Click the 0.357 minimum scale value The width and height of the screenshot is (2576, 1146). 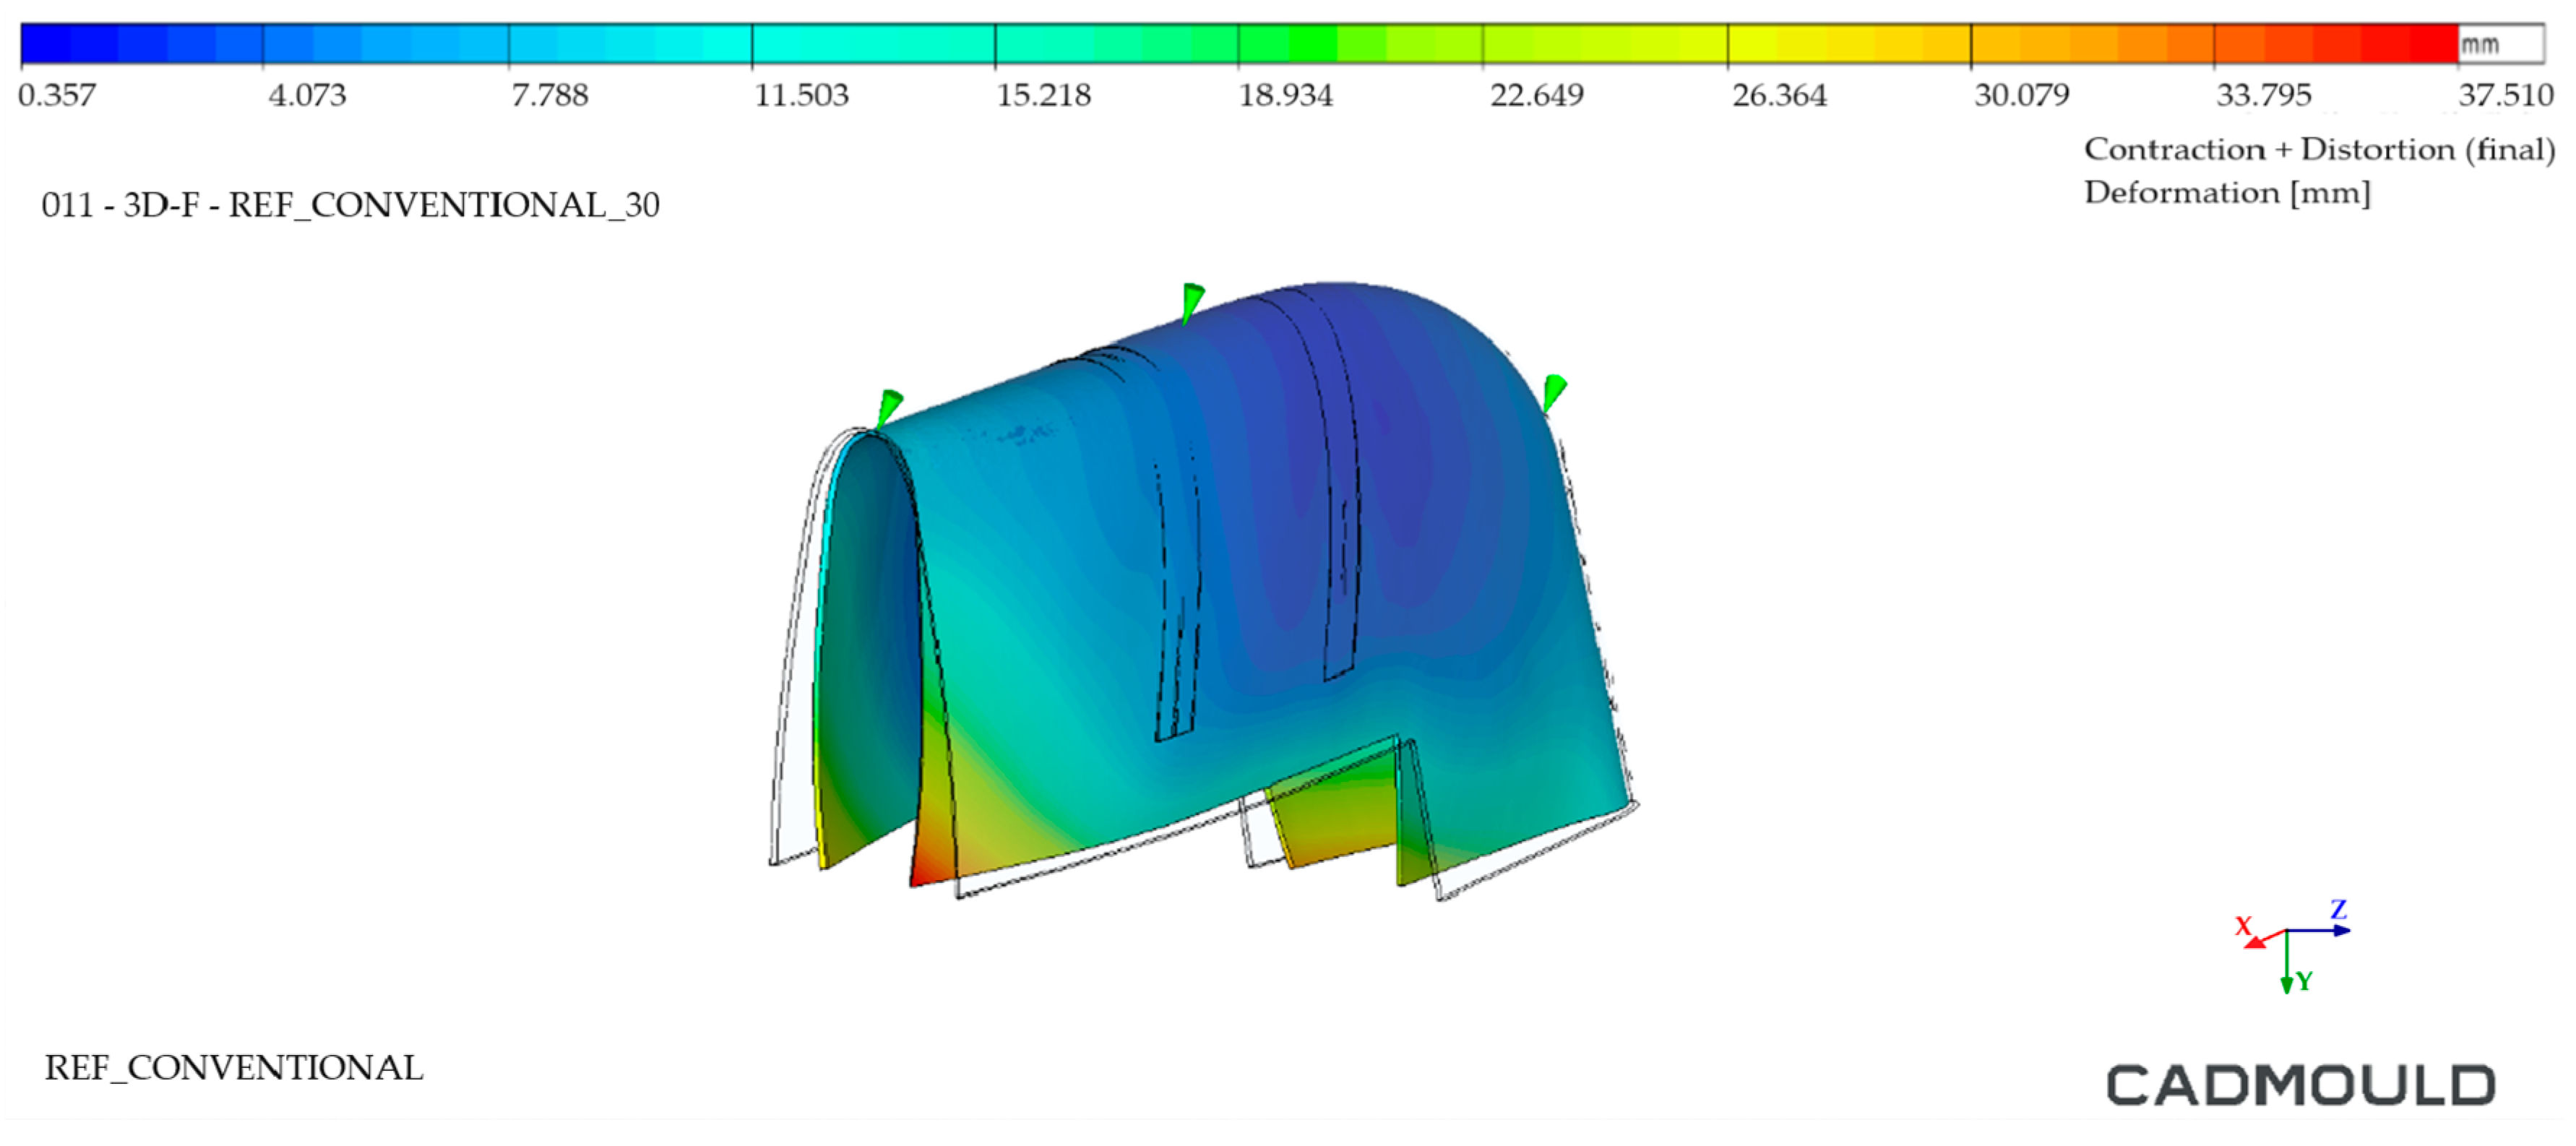[x=57, y=95]
